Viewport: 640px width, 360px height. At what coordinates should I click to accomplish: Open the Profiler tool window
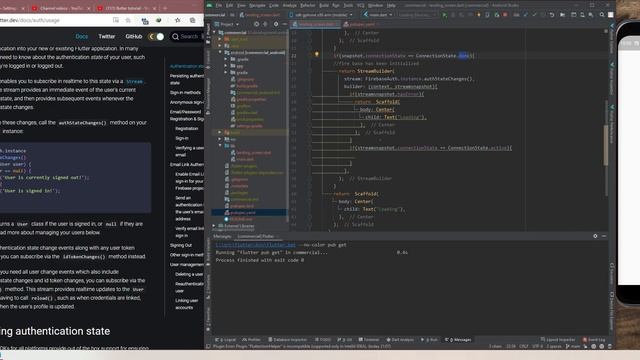(251, 340)
